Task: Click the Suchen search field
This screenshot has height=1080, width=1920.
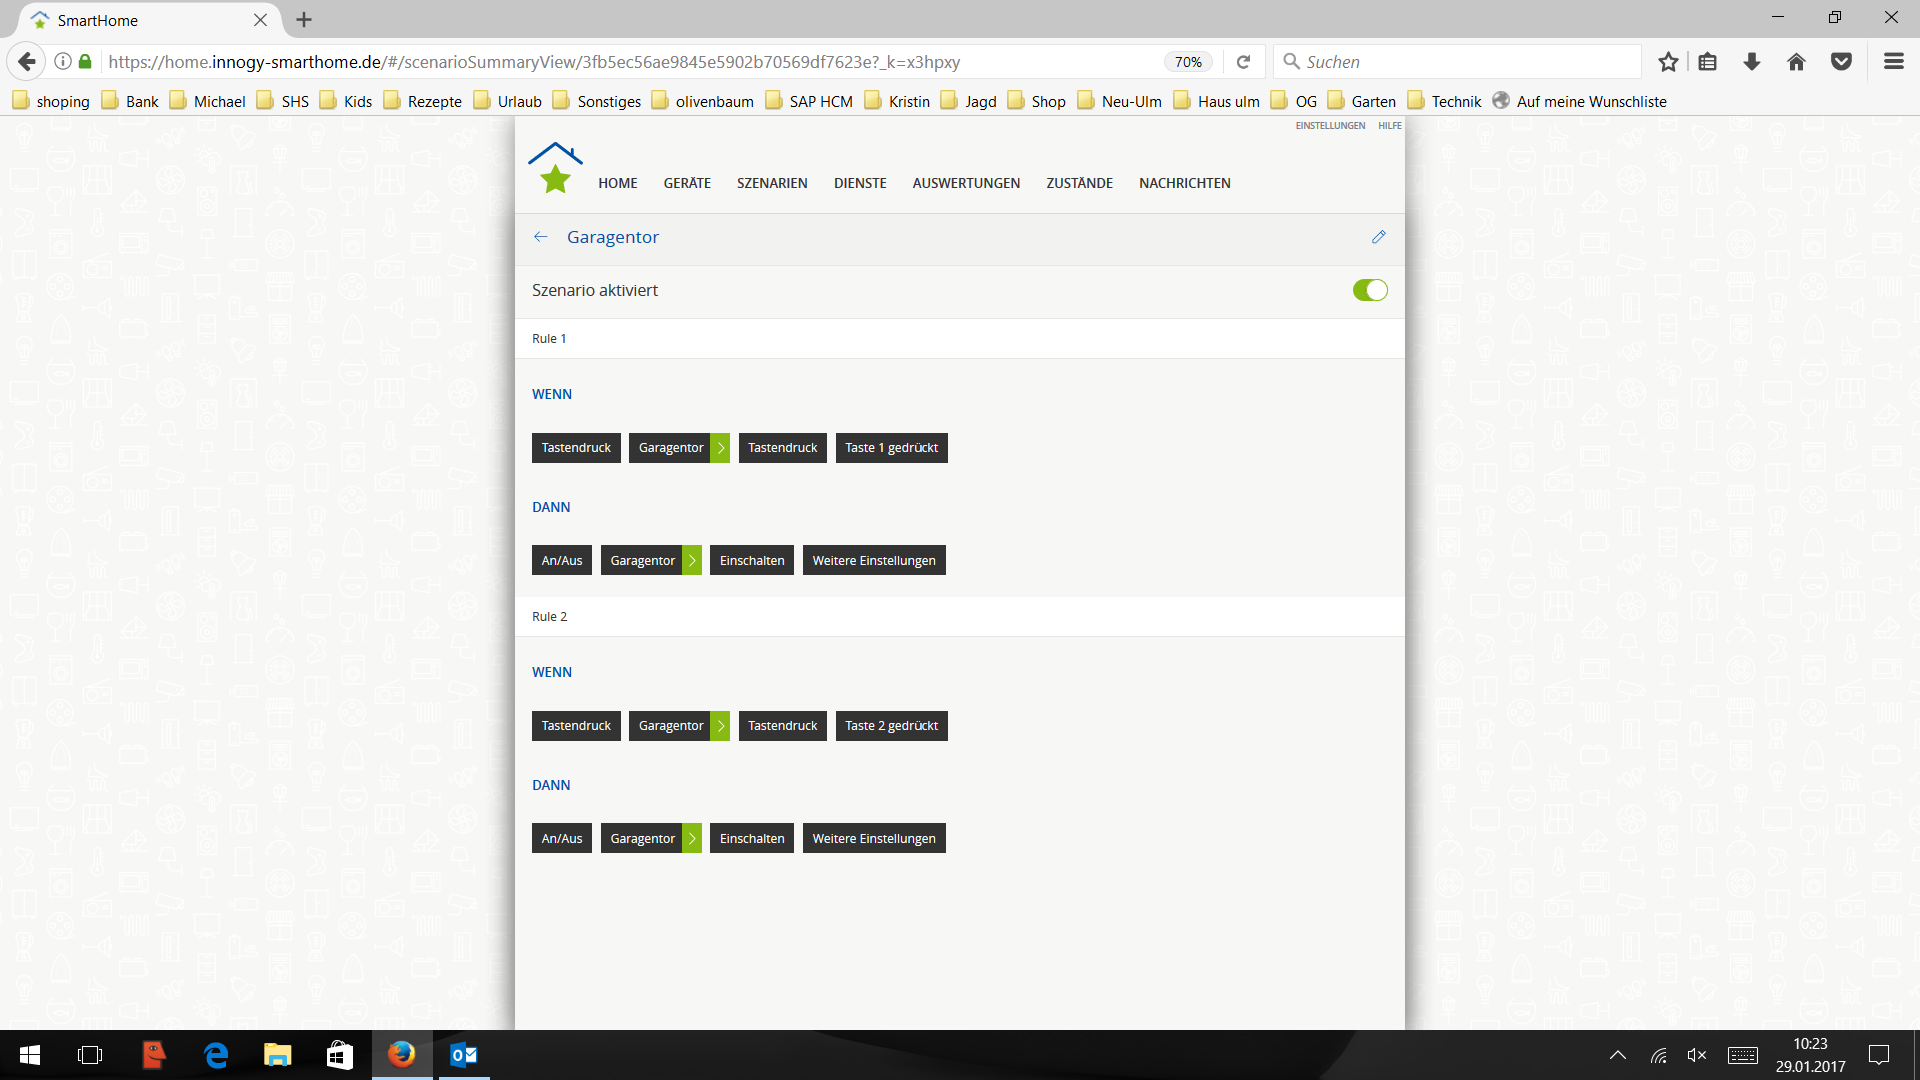Action: 1460,62
